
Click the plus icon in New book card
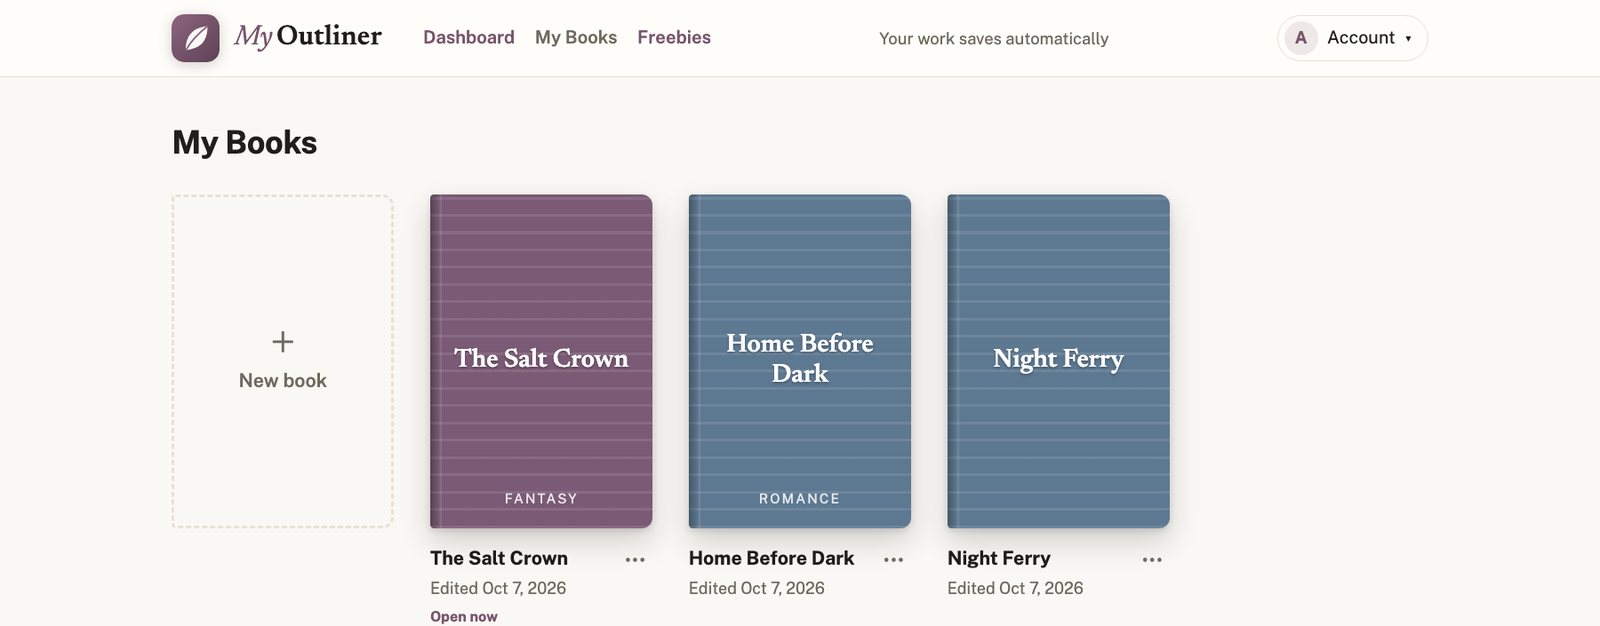(283, 342)
